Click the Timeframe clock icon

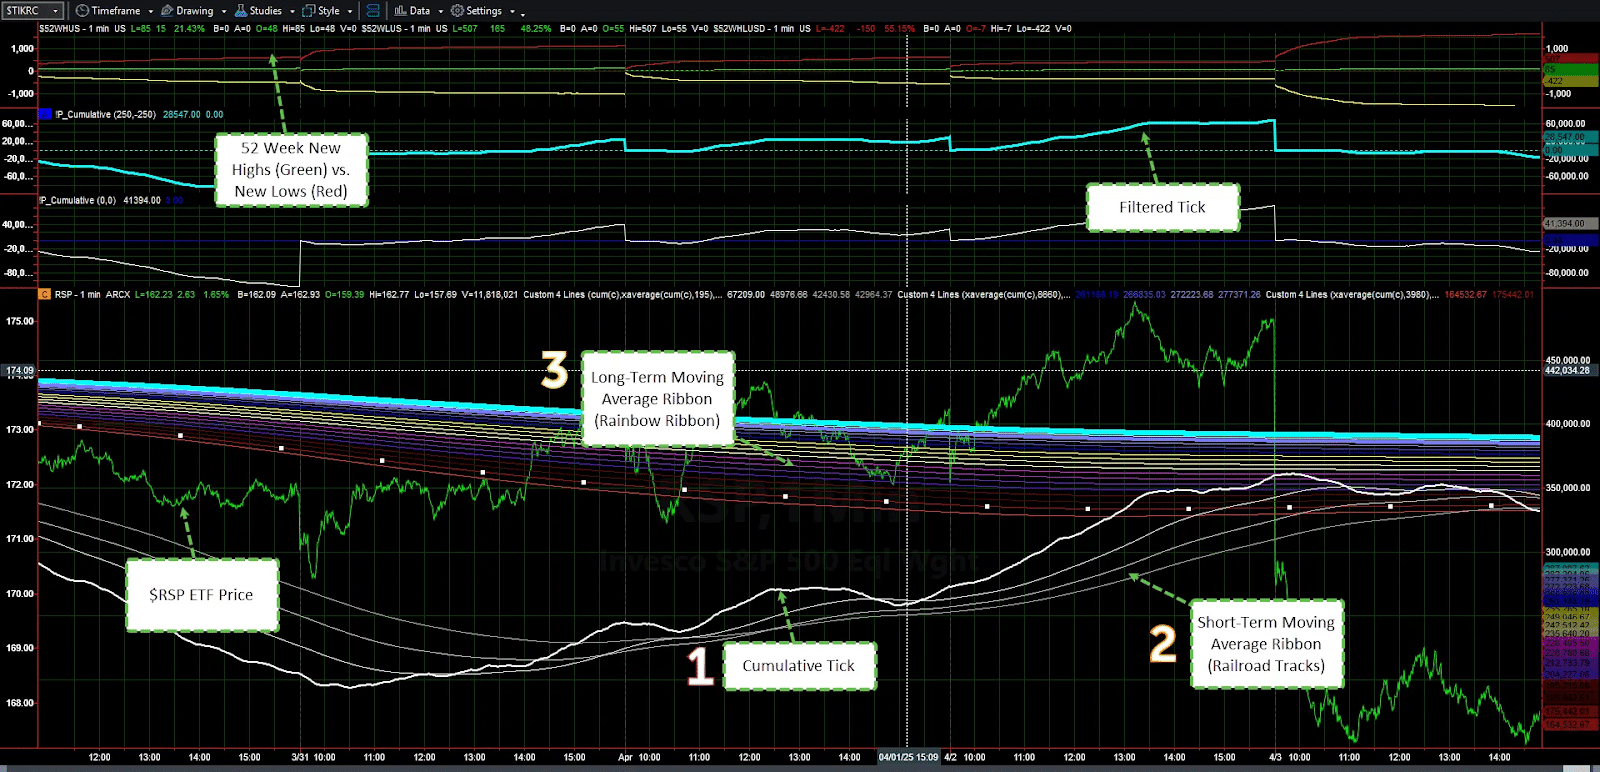tap(82, 11)
